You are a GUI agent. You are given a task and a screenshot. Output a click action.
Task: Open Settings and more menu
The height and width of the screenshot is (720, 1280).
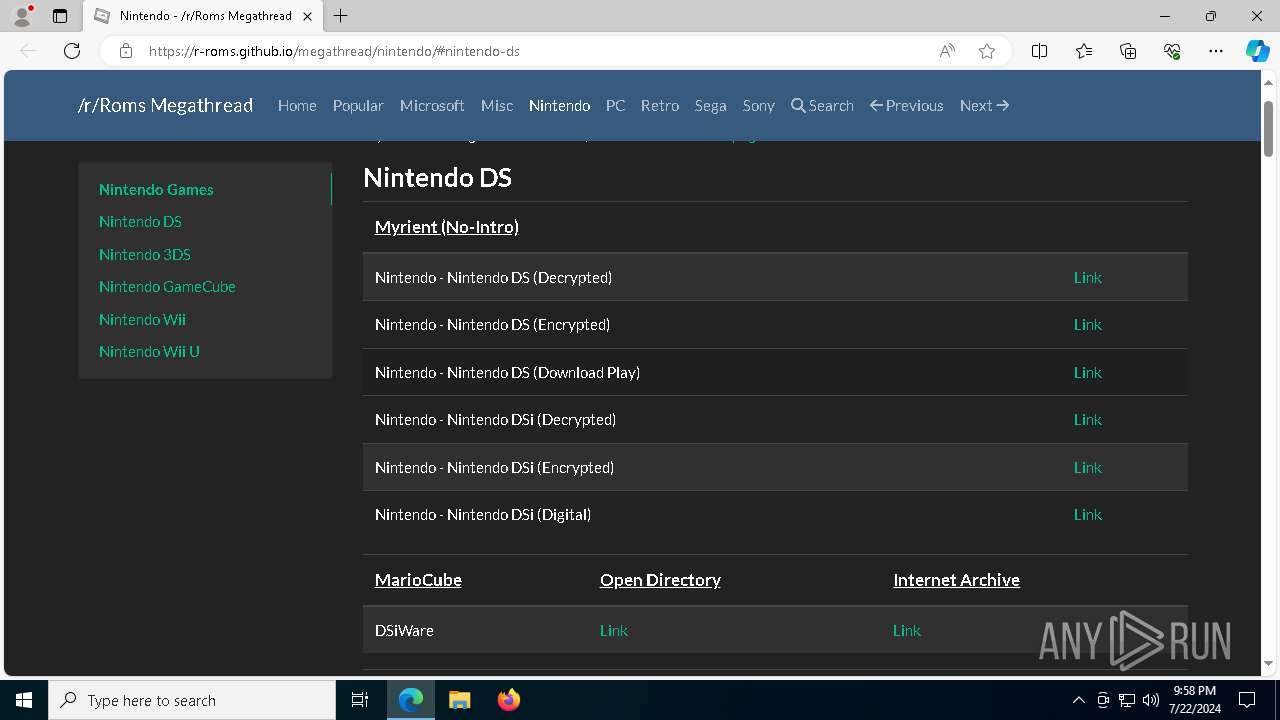[x=1216, y=51]
